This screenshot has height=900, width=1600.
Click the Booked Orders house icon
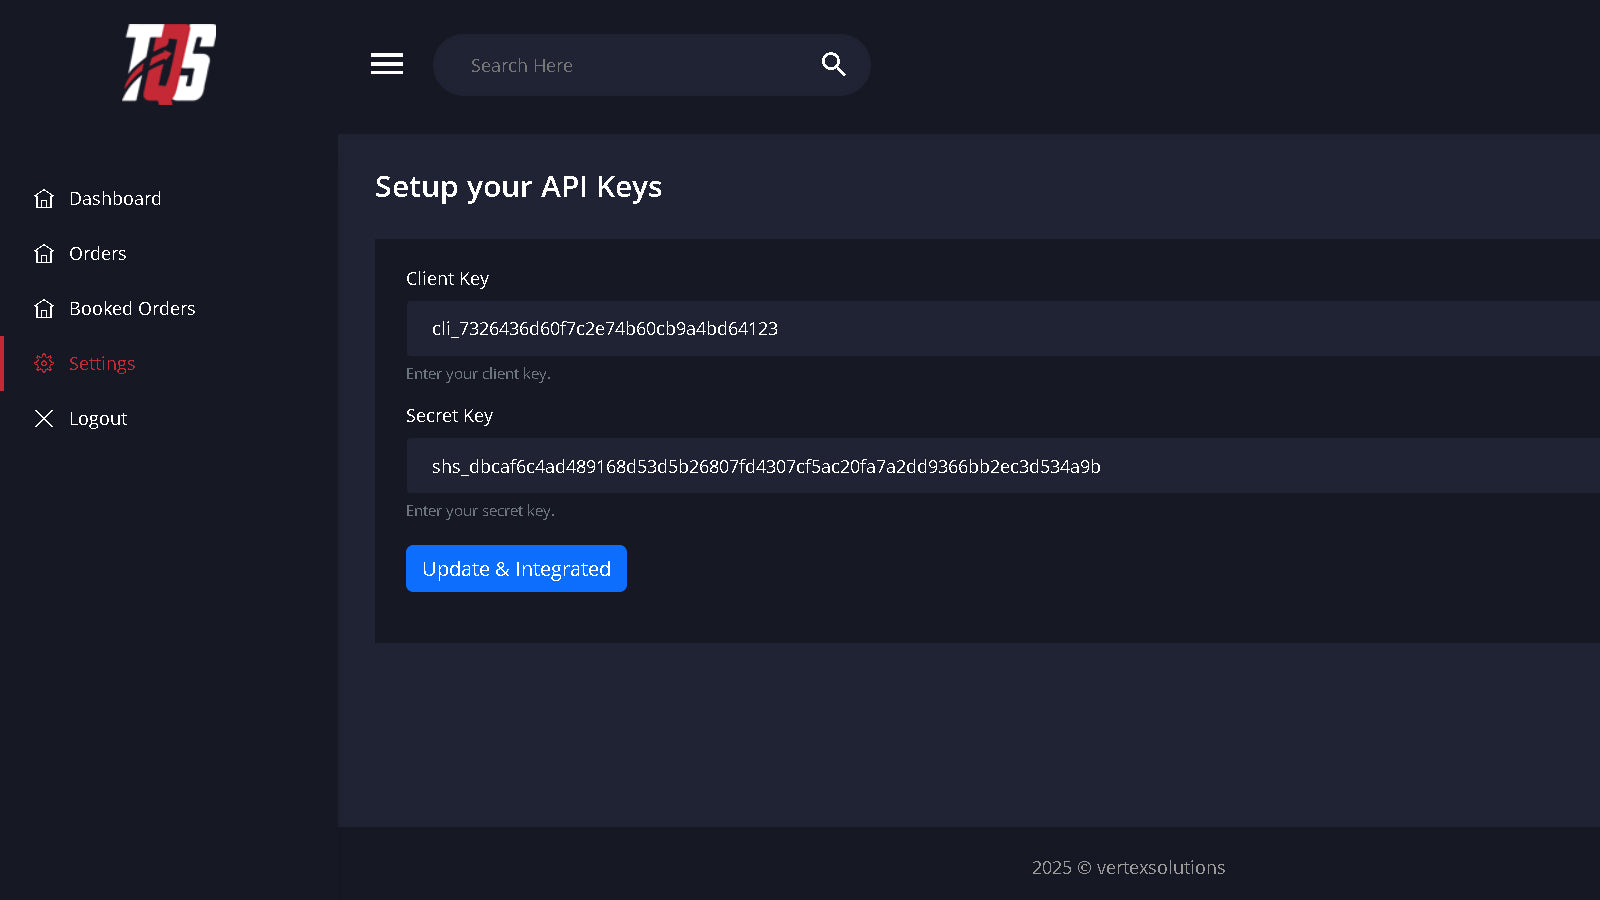pos(44,308)
